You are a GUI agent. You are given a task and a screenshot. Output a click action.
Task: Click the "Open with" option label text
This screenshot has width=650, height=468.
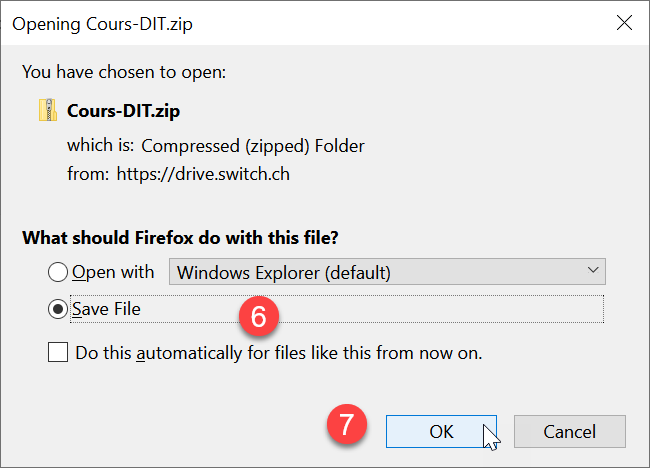[x=114, y=272]
